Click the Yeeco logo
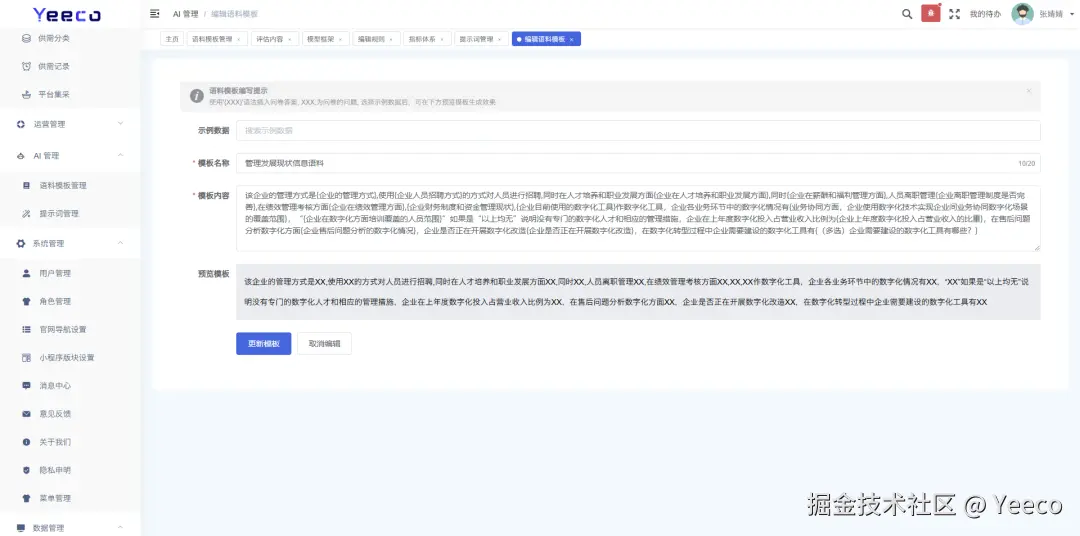This screenshot has height=536, width=1080. [67, 14]
